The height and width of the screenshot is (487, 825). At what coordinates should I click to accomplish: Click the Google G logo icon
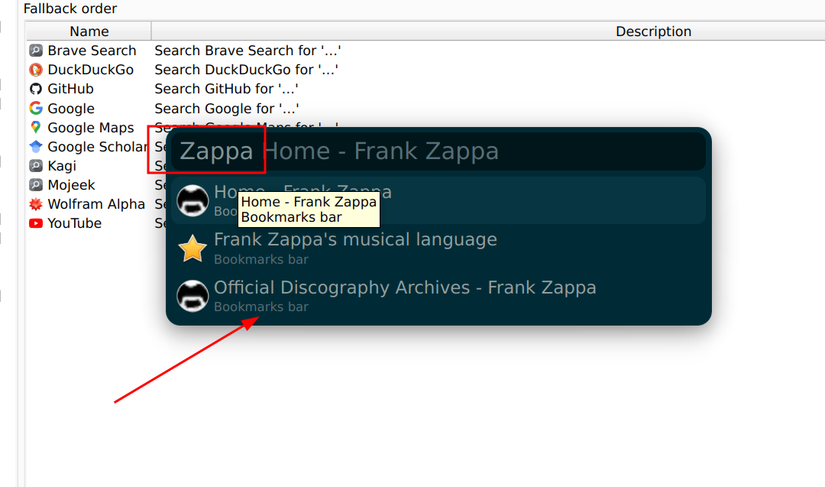point(36,108)
